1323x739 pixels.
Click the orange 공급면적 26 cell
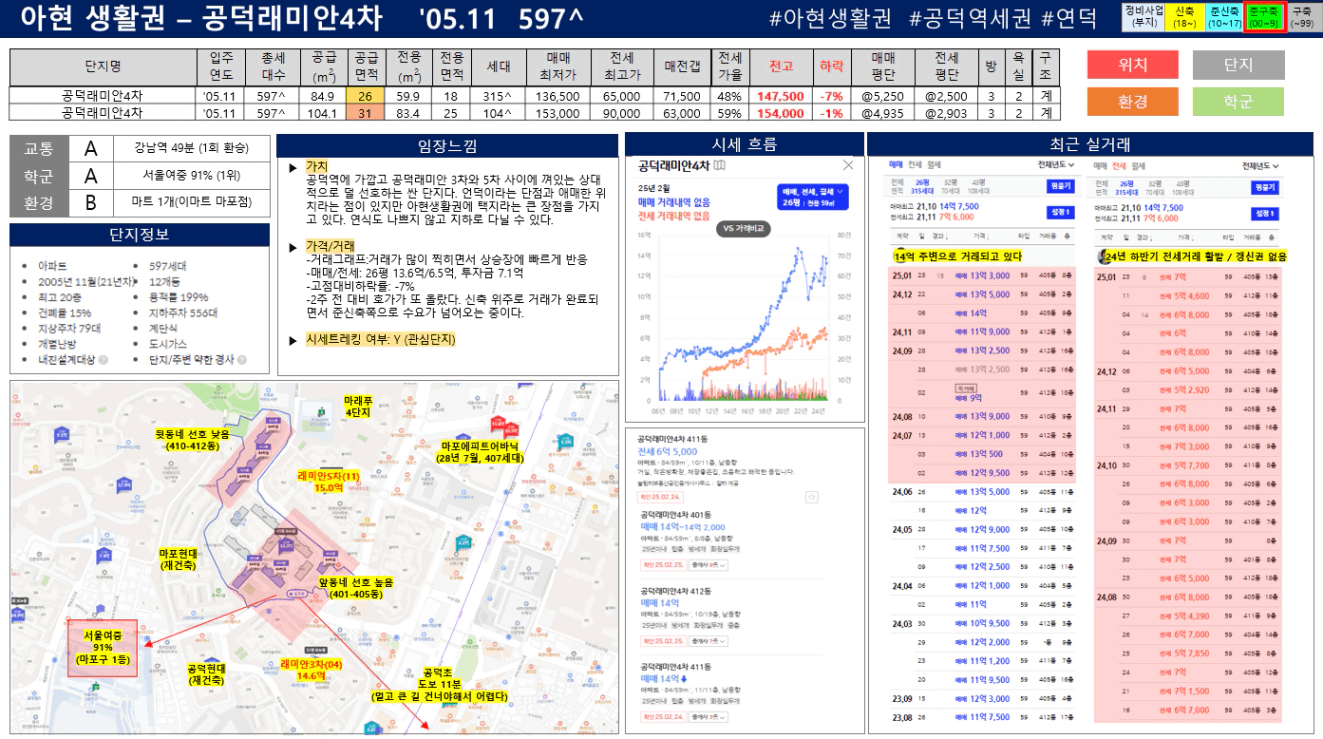[x=365, y=96]
